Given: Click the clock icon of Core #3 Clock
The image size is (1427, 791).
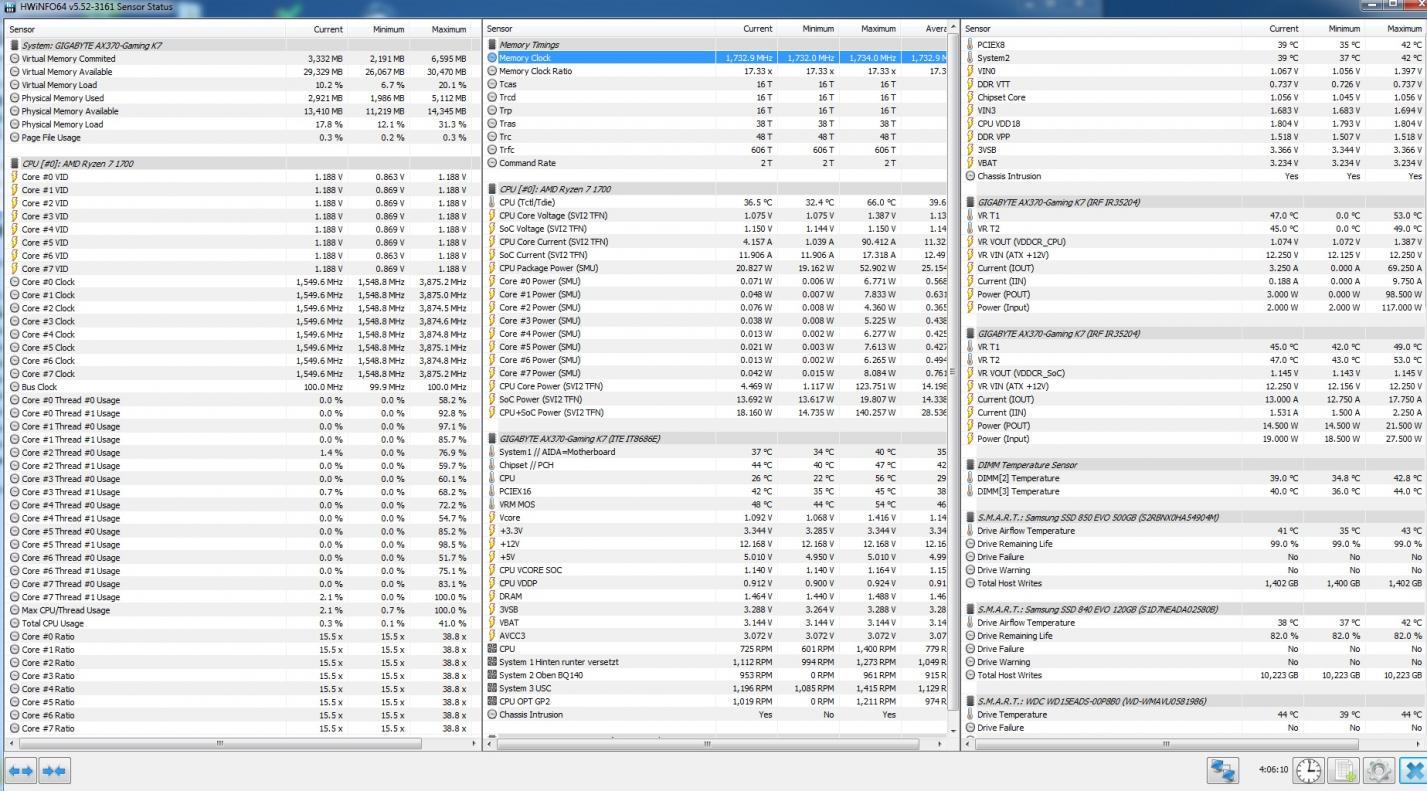Looking at the screenshot, I should pyautogui.click(x=14, y=321).
